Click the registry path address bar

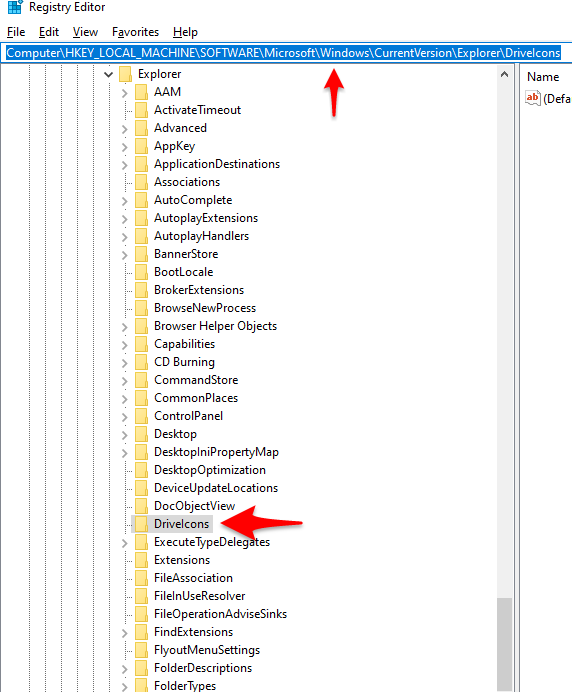[286, 53]
